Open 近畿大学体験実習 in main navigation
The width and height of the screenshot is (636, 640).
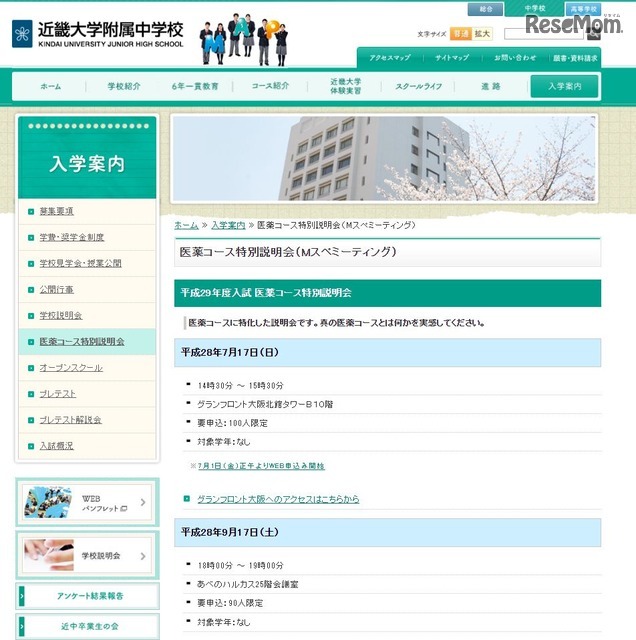pos(345,86)
